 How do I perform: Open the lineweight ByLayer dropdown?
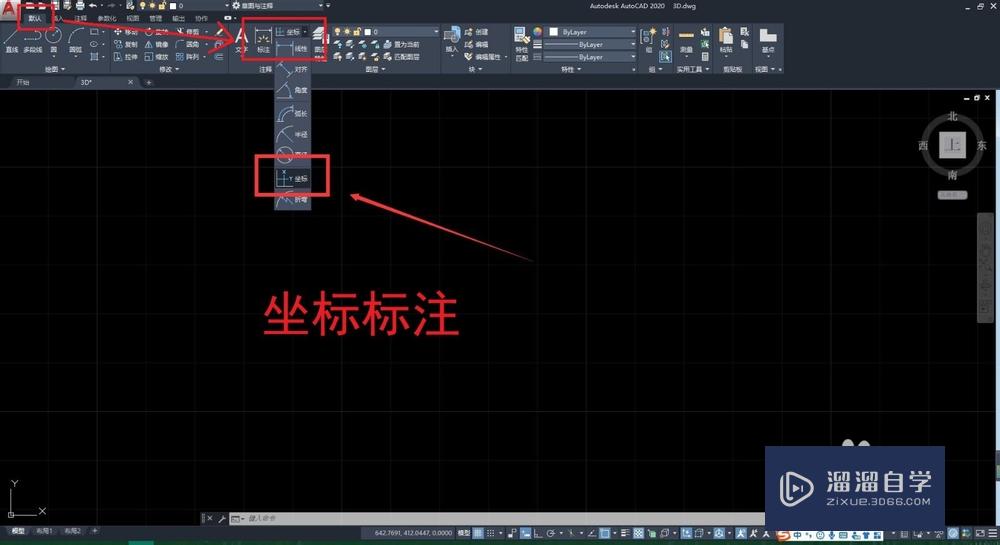(589, 44)
